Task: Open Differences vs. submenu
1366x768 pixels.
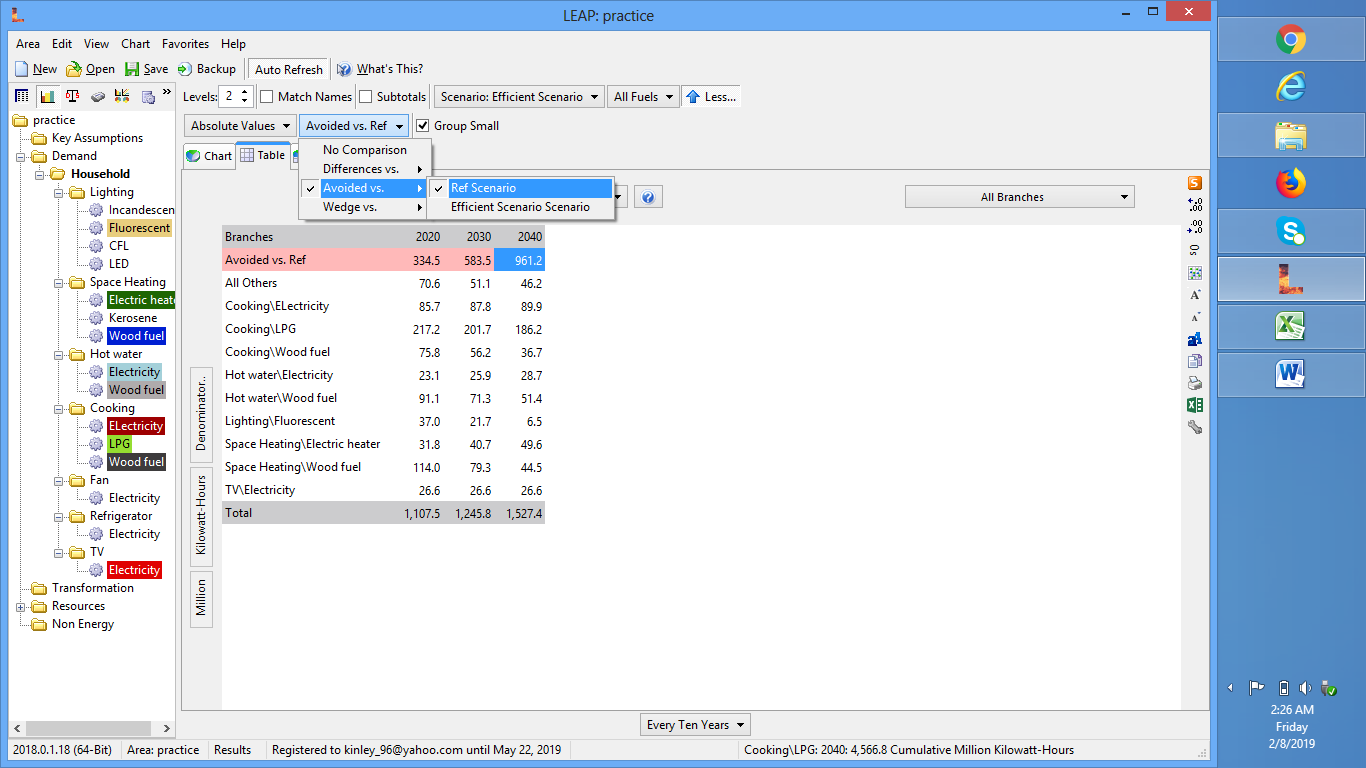Action: pyautogui.click(x=365, y=169)
